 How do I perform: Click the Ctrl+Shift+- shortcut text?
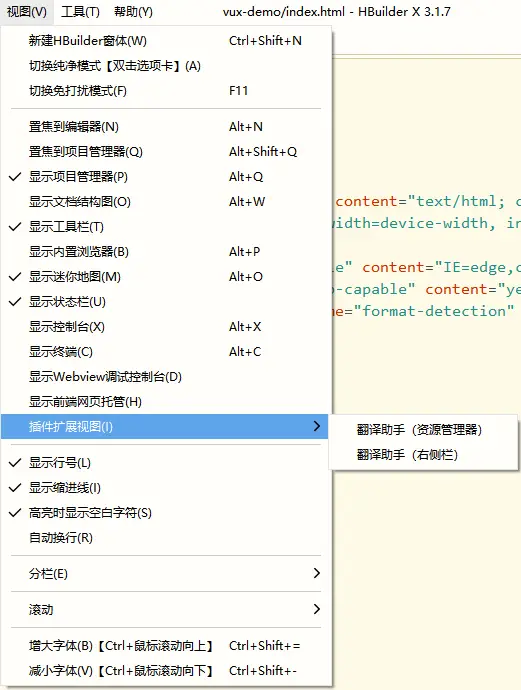pyautogui.click(x=263, y=671)
